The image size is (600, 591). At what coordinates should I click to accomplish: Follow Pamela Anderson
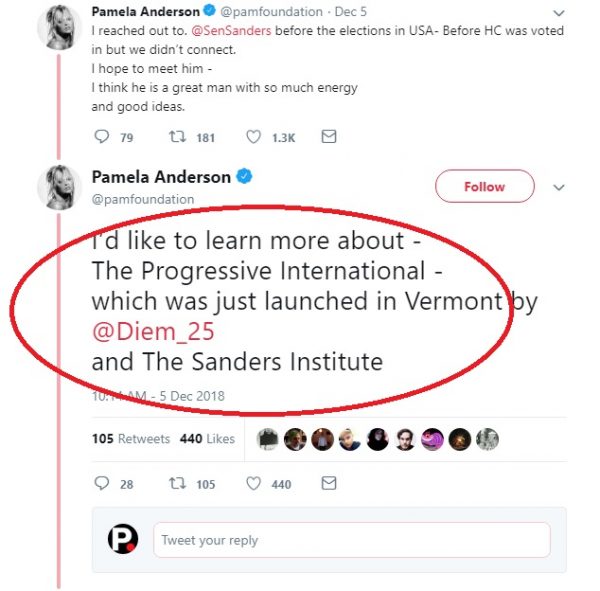[x=484, y=187]
